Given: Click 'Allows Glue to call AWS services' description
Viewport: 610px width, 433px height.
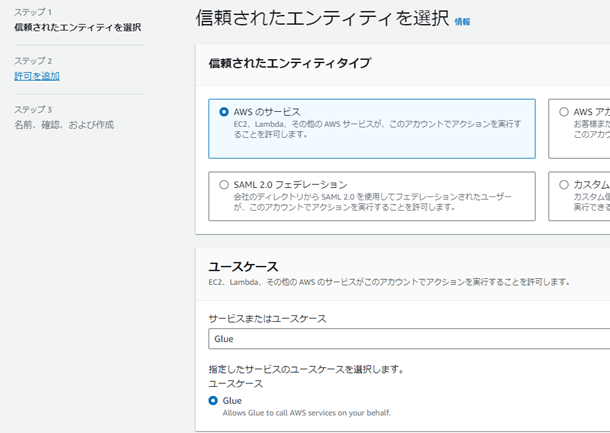Looking at the screenshot, I should point(307,413).
